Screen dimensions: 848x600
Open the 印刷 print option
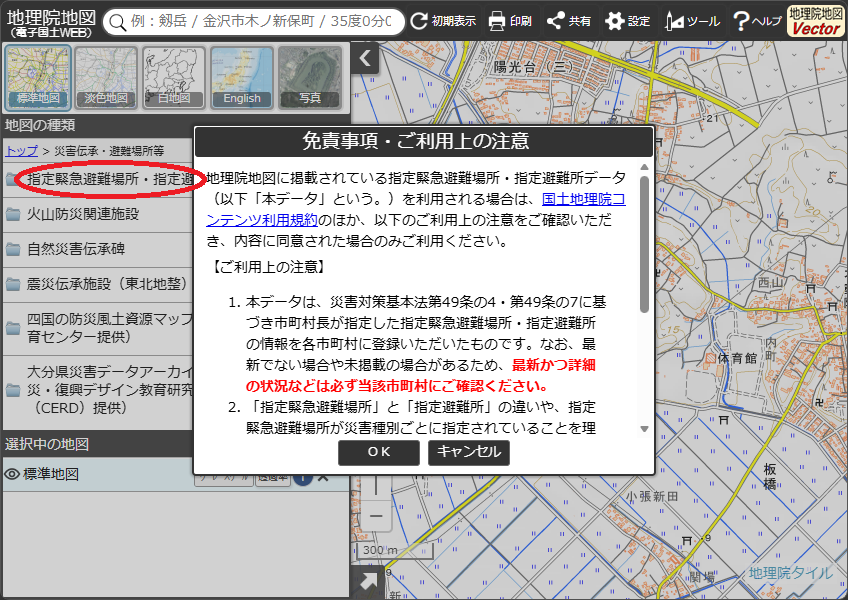(510, 21)
